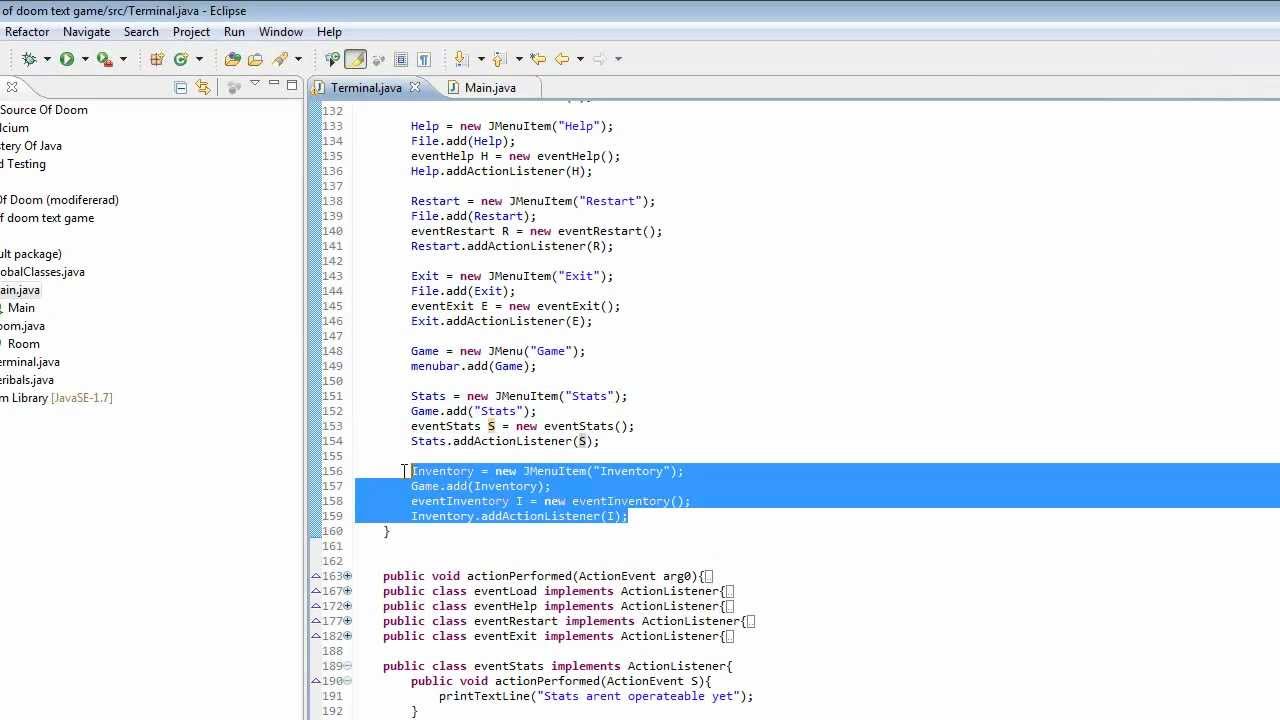1280x720 pixels.
Task: Open the New Java Class dropdown arrow
Action: click(x=199, y=59)
